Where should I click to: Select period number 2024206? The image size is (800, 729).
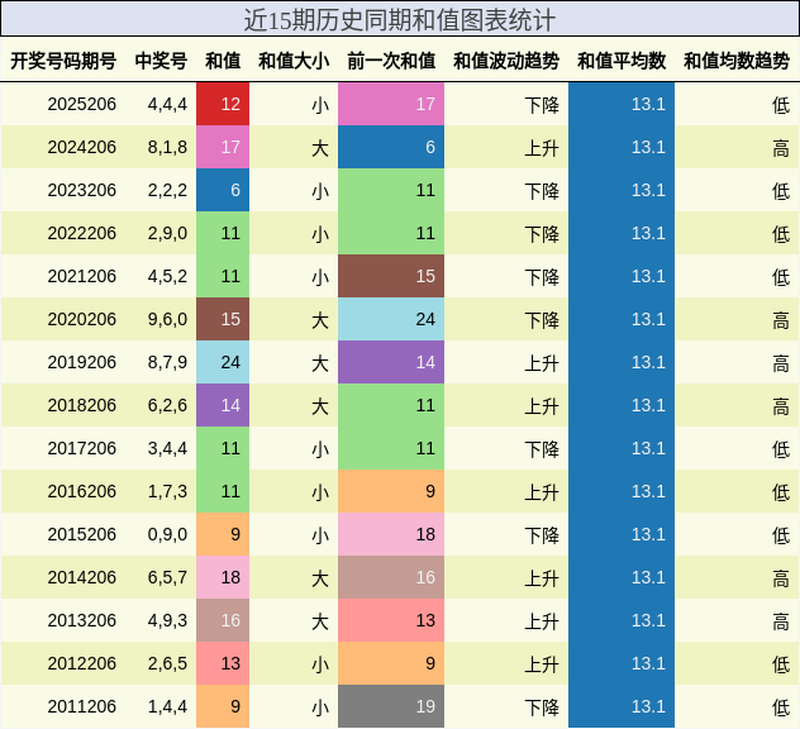tap(82, 147)
